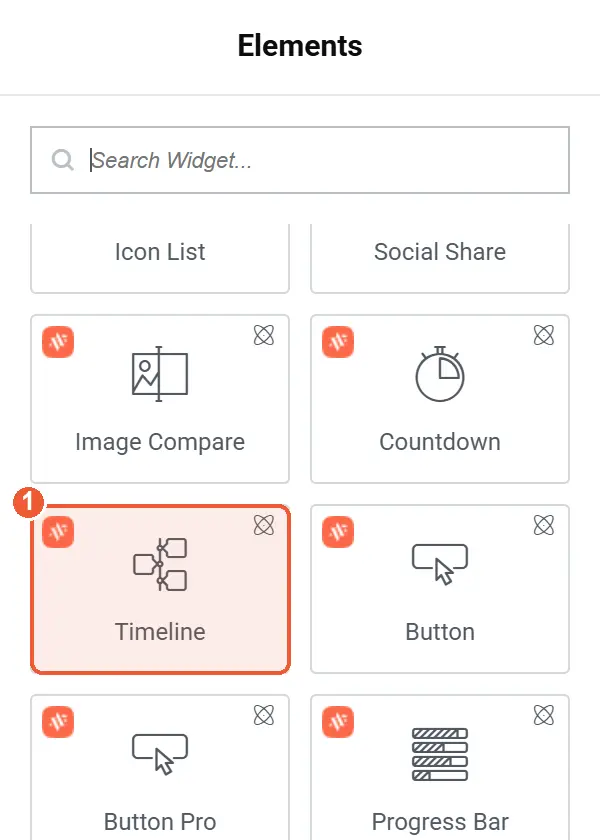Viewport: 600px width, 840px height.
Task: Click the Timeline label text
Action: point(160,632)
